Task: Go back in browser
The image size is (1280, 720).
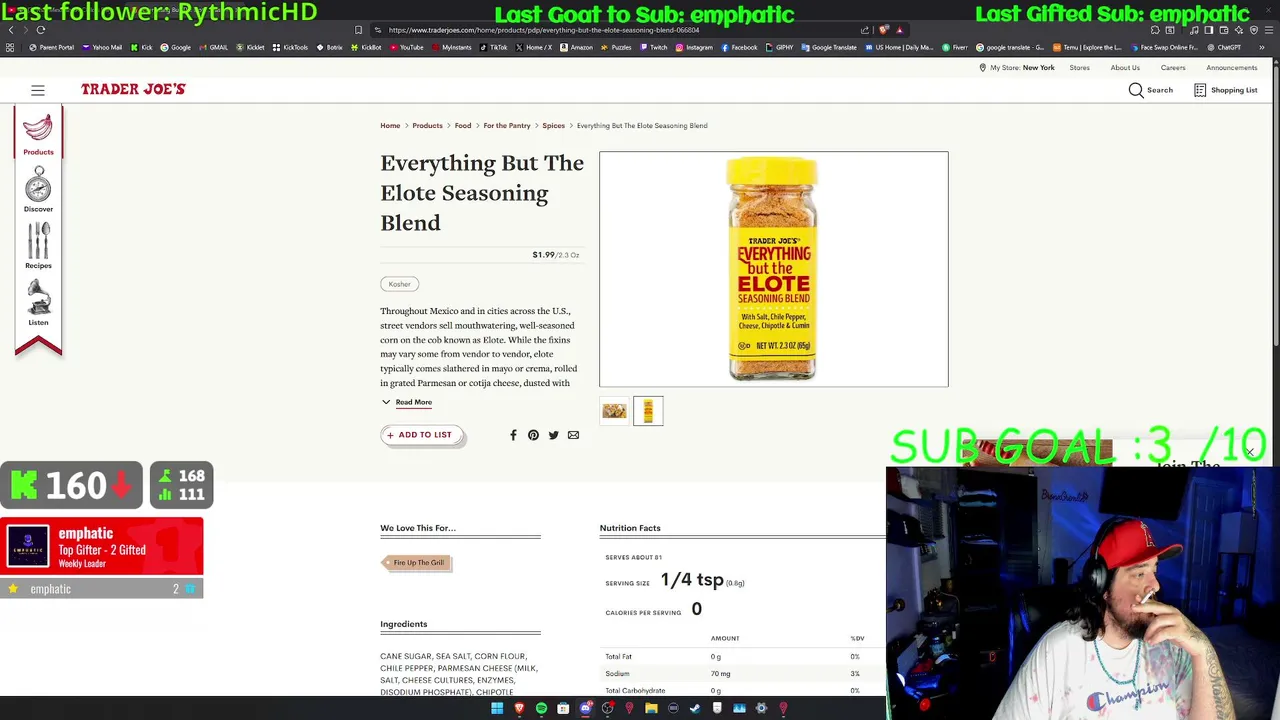Action: [11, 29]
